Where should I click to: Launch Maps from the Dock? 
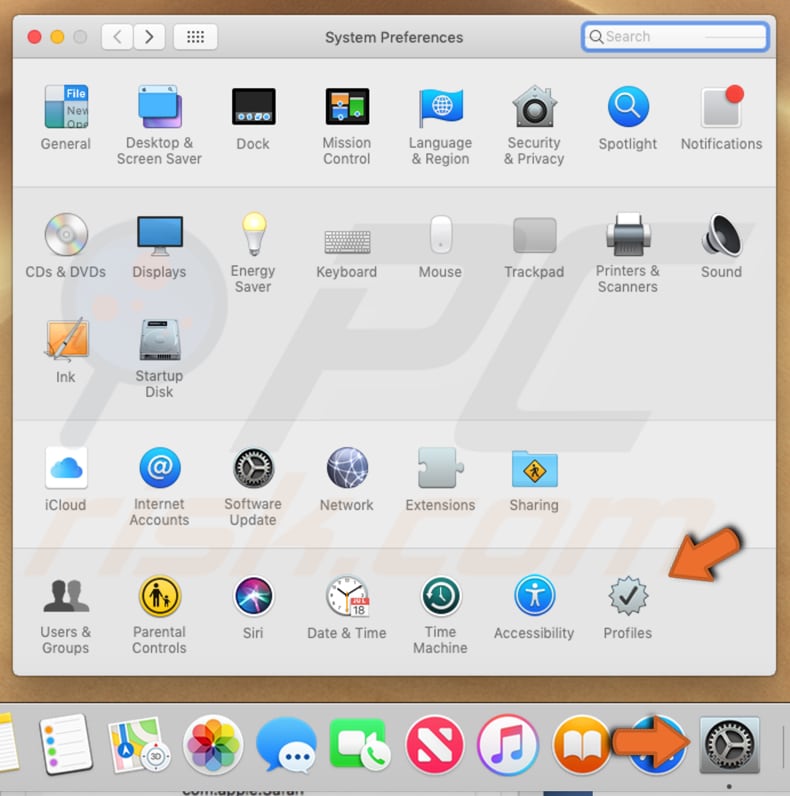pyautogui.click(x=139, y=745)
